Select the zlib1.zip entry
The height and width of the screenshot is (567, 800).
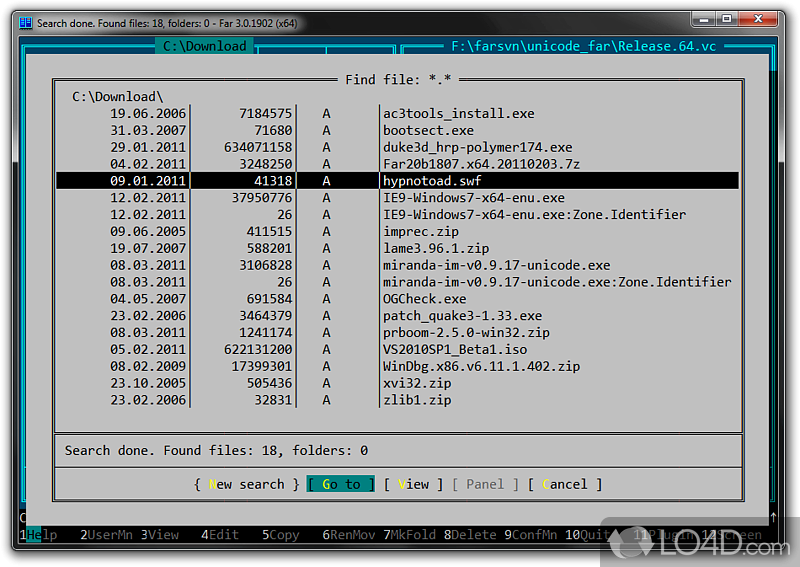click(x=416, y=400)
